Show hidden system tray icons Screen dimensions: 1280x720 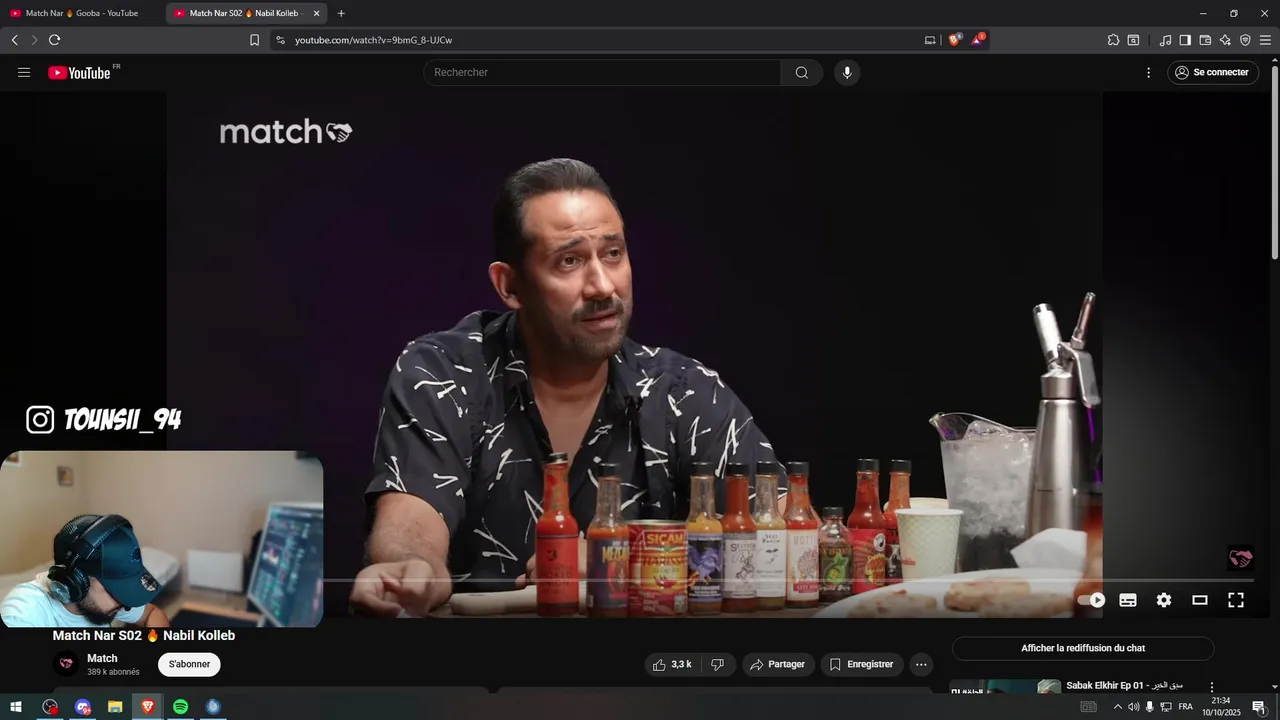coord(1118,707)
